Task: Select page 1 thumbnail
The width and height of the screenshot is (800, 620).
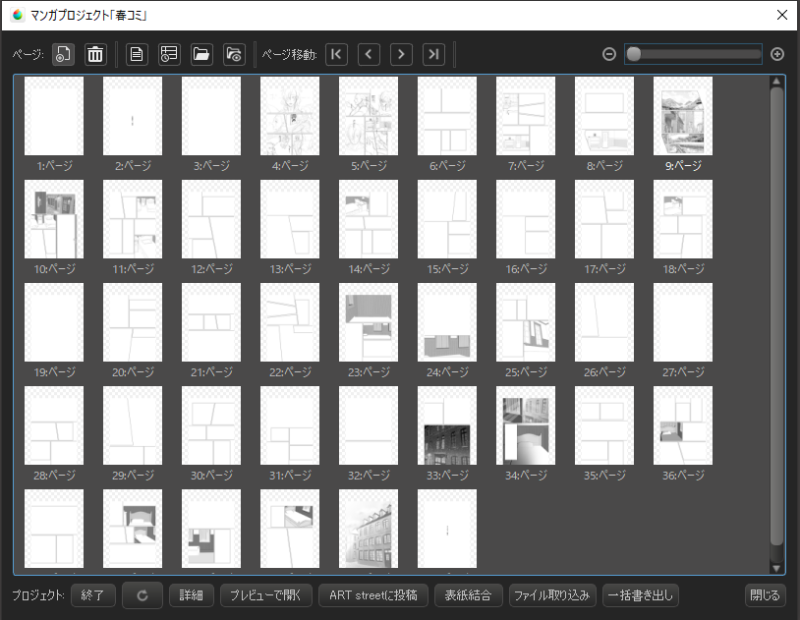Action: (54, 116)
